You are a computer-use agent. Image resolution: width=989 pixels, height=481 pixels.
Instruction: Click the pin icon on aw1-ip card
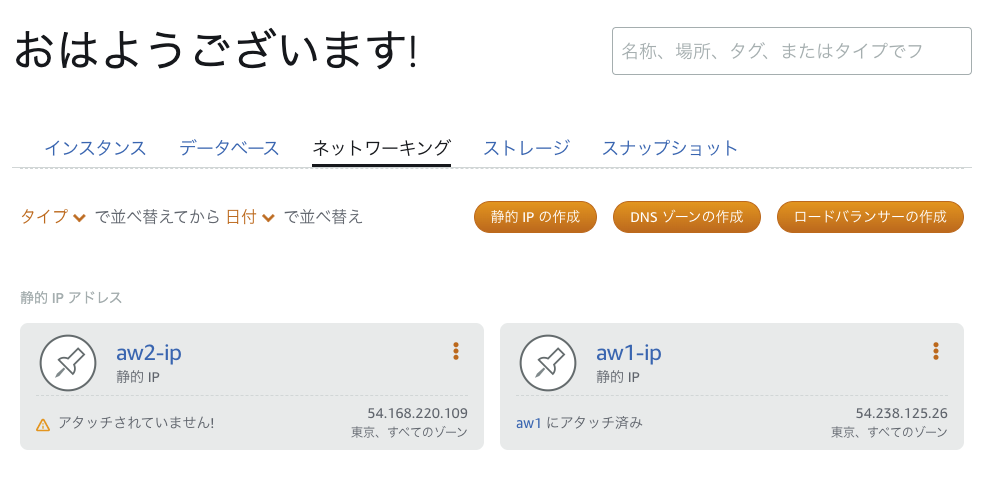[x=548, y=363]
